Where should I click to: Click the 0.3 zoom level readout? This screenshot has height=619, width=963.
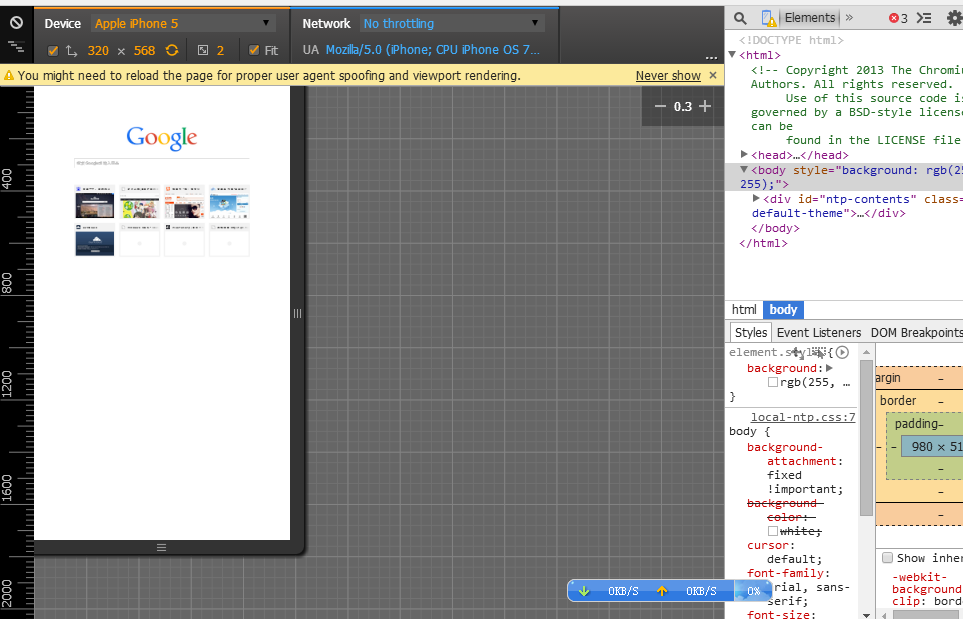[682, 106]
